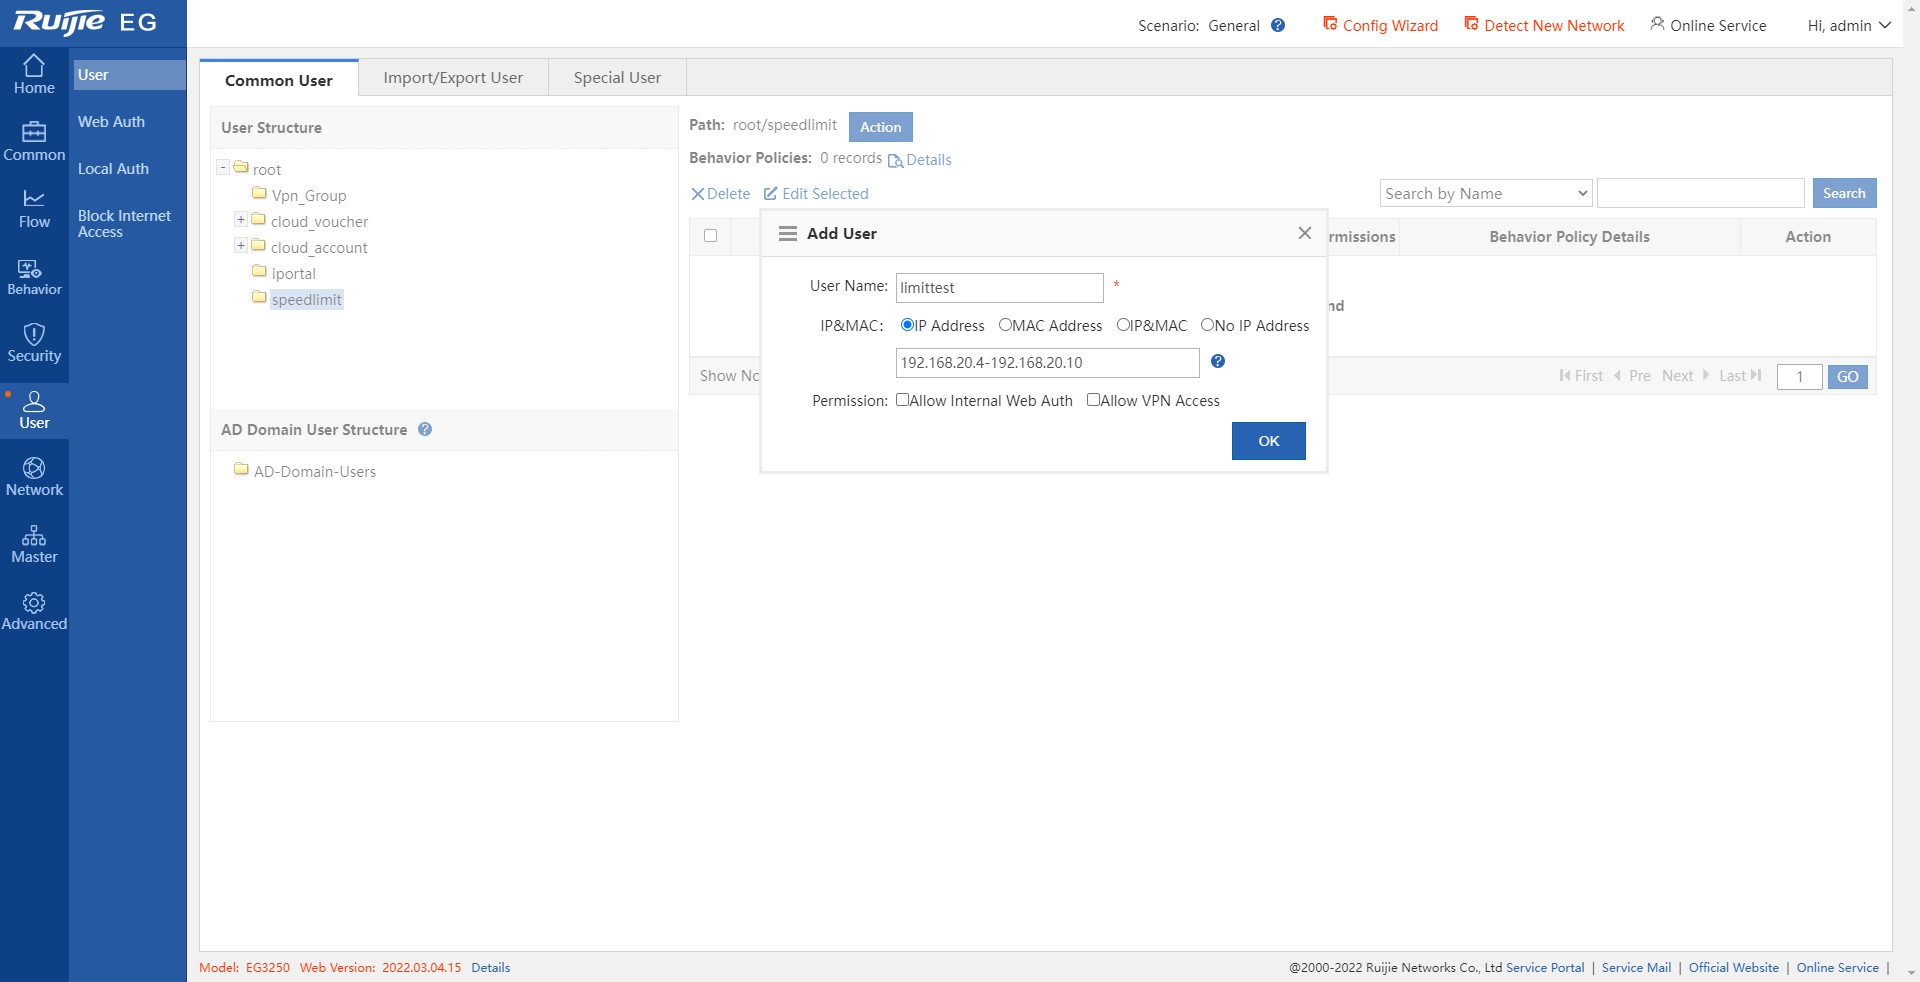Check Allow VPN Access permission

coord(1093,400)
